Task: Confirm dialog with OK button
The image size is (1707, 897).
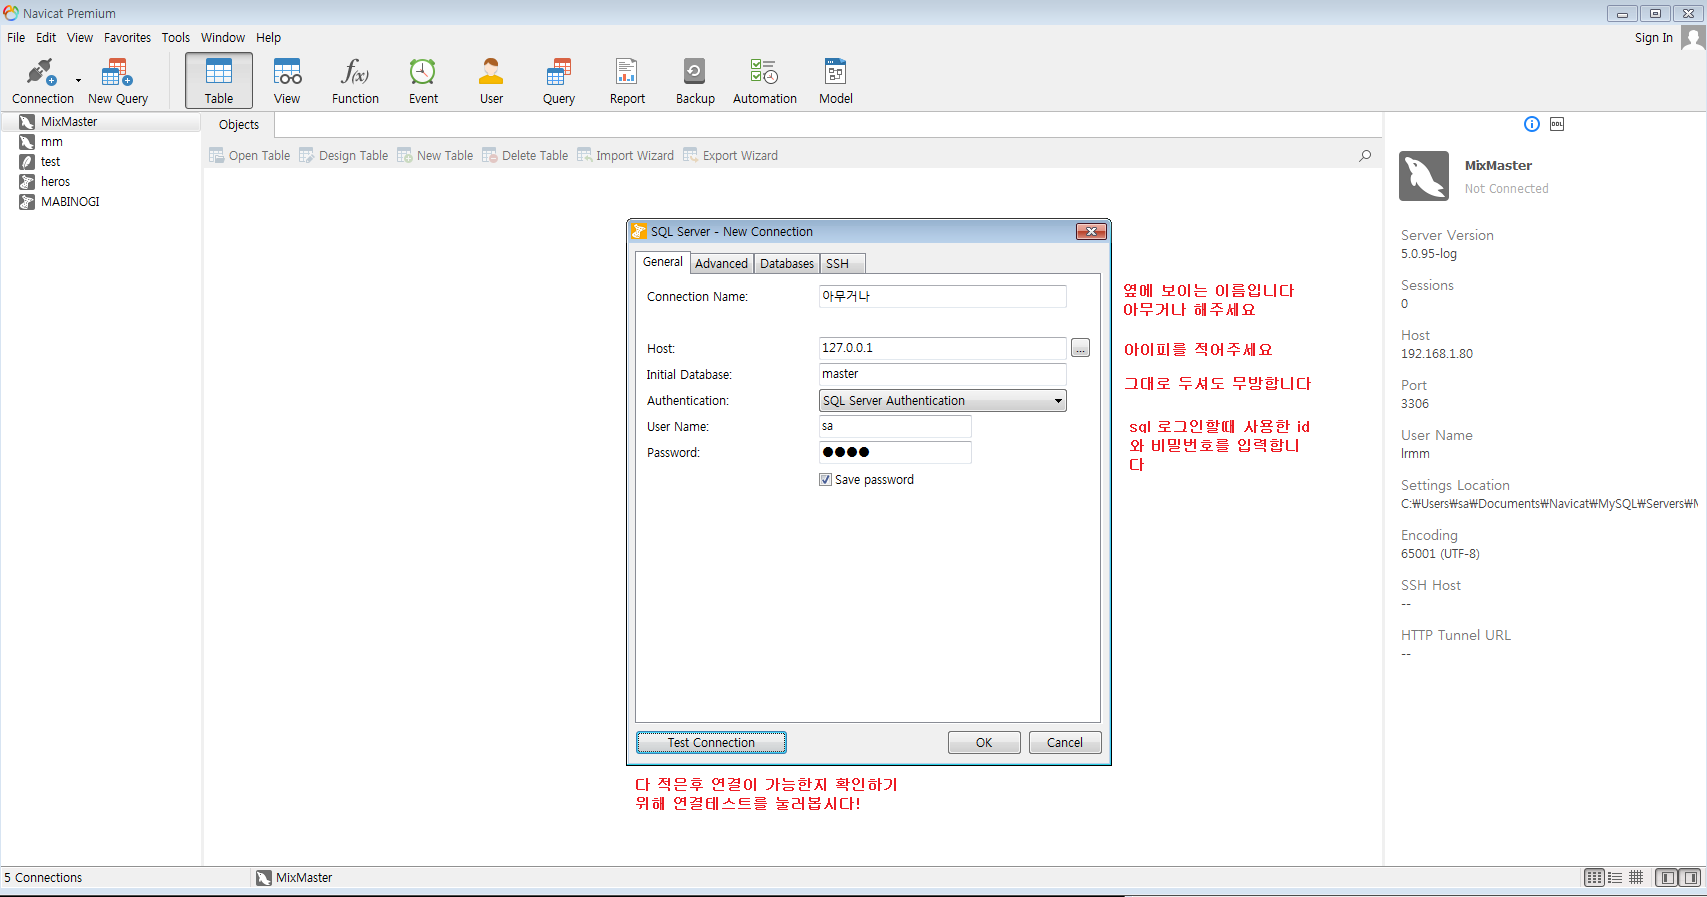Action: 984,742
